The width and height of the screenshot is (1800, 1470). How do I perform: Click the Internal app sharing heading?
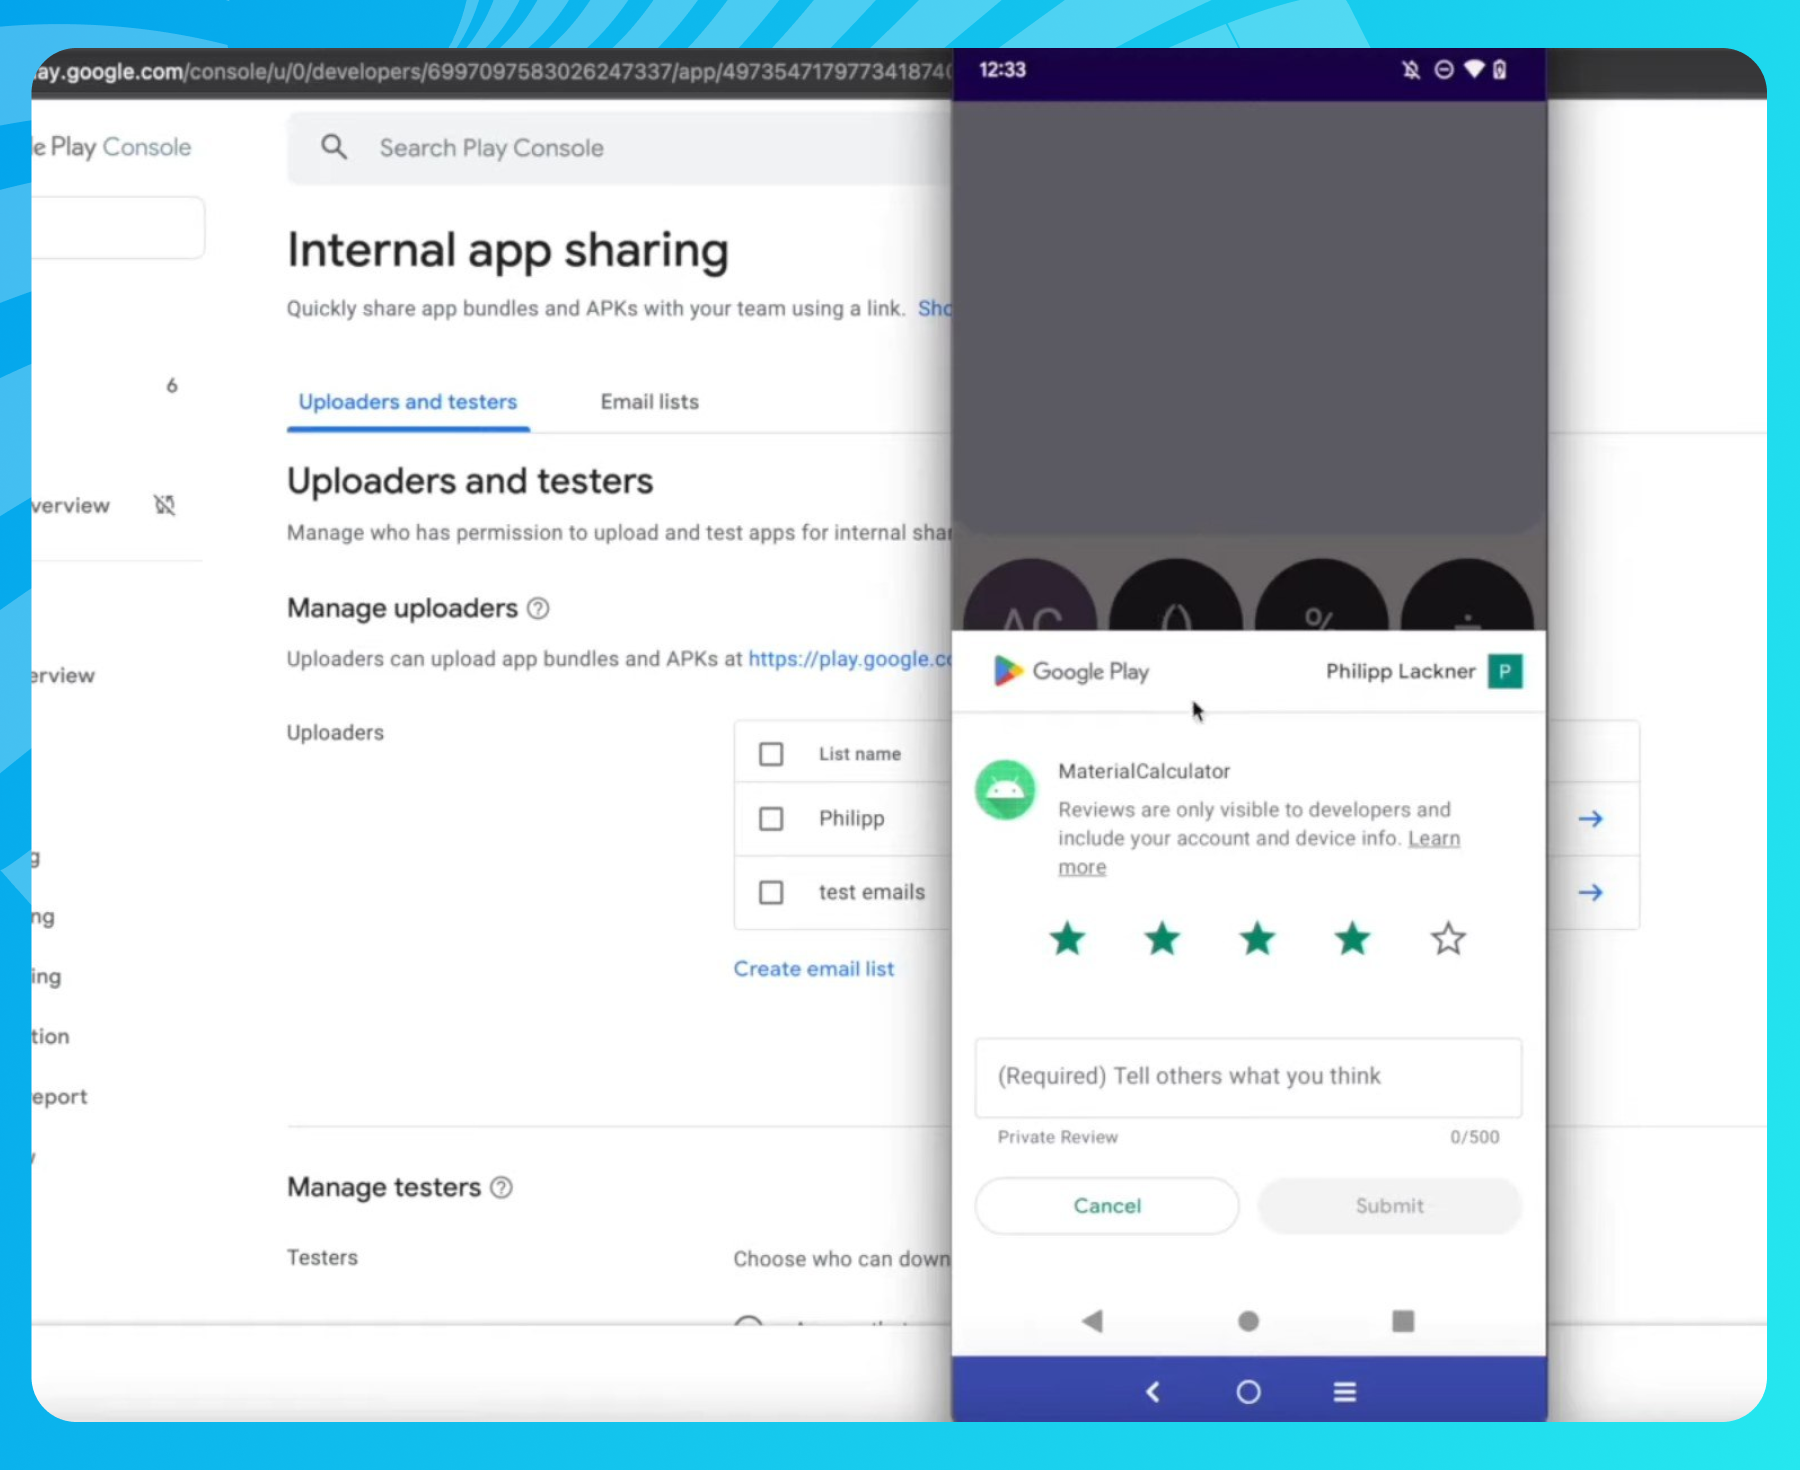[x=508, y=250]
